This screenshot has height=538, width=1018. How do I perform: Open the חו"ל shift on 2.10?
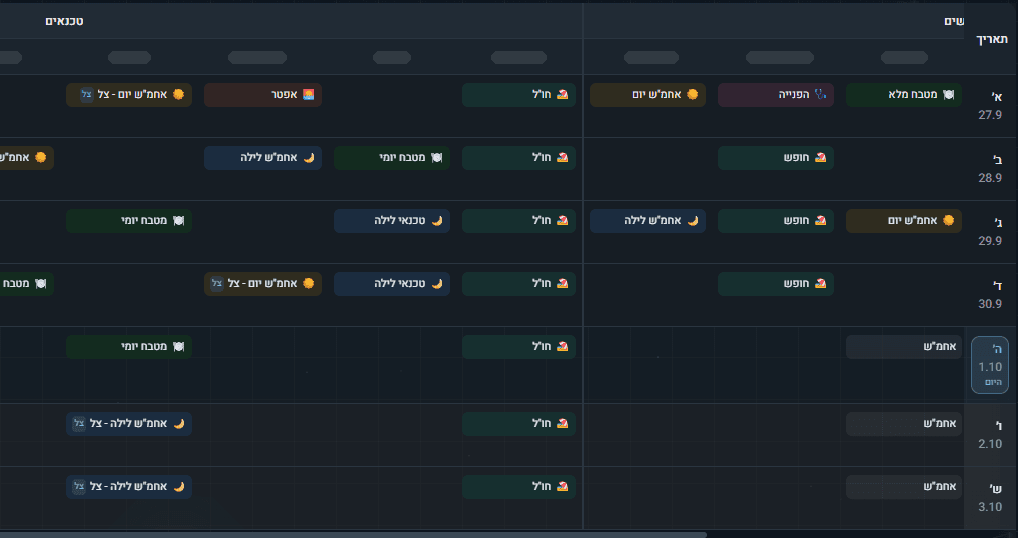[519, 424]
